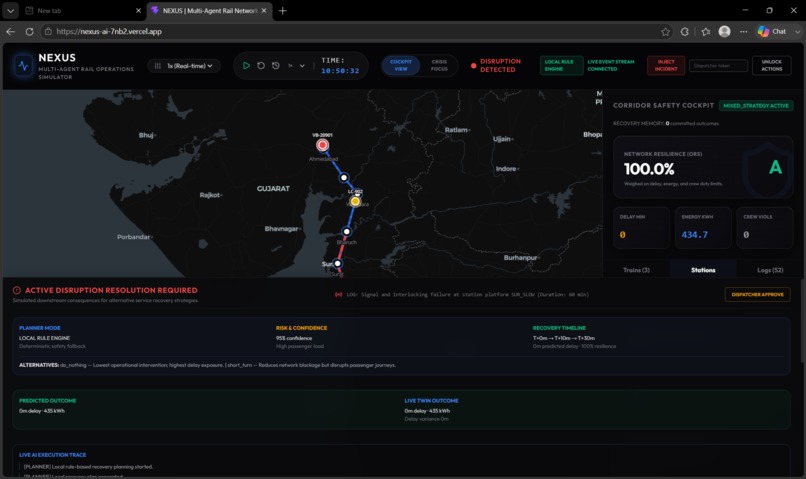Click the Live Twin Outcome heading
Image resolution: width=806 pixels, height=479 pixels.
tap(431, 400)
